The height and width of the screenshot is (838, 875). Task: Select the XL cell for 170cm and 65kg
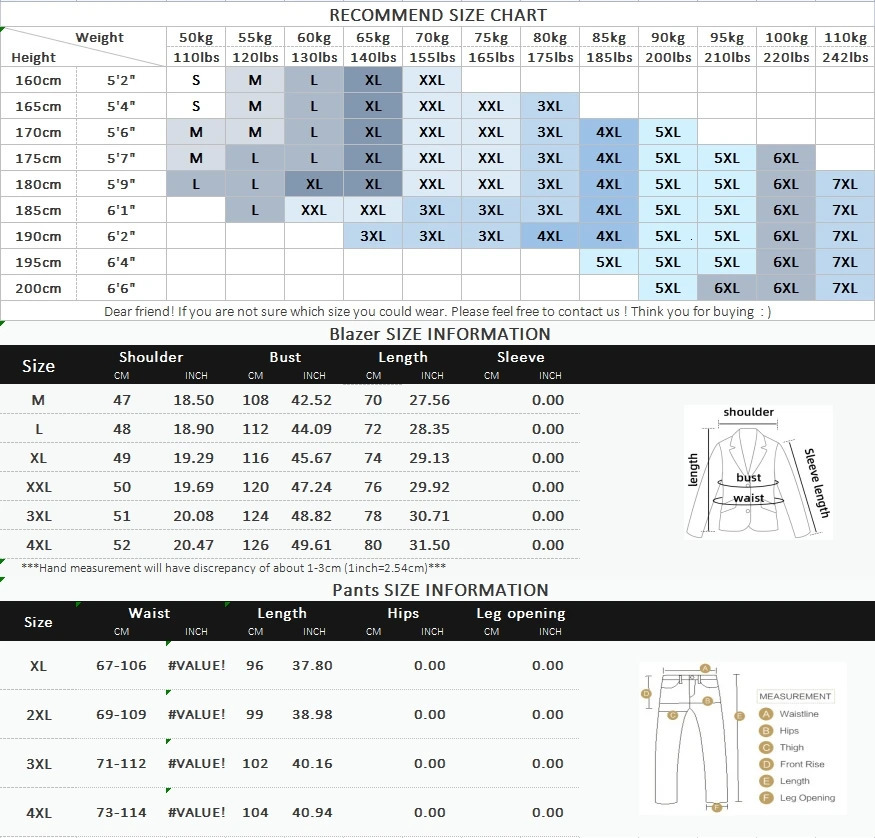(372, 131)
